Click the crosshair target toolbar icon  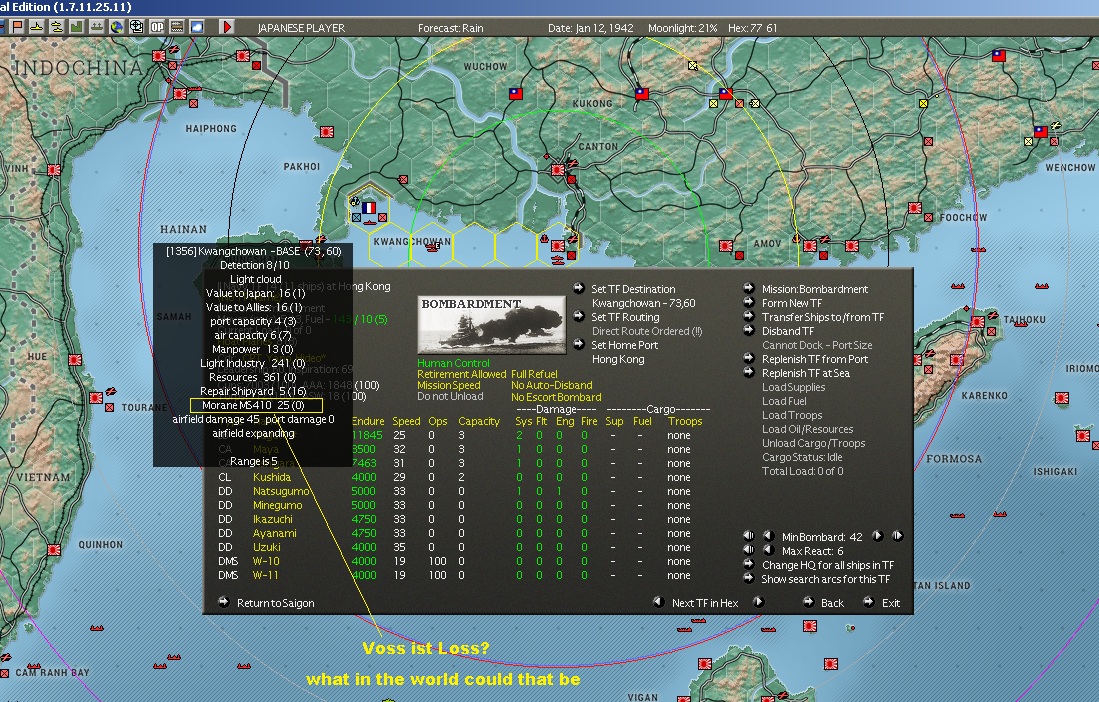137,27
